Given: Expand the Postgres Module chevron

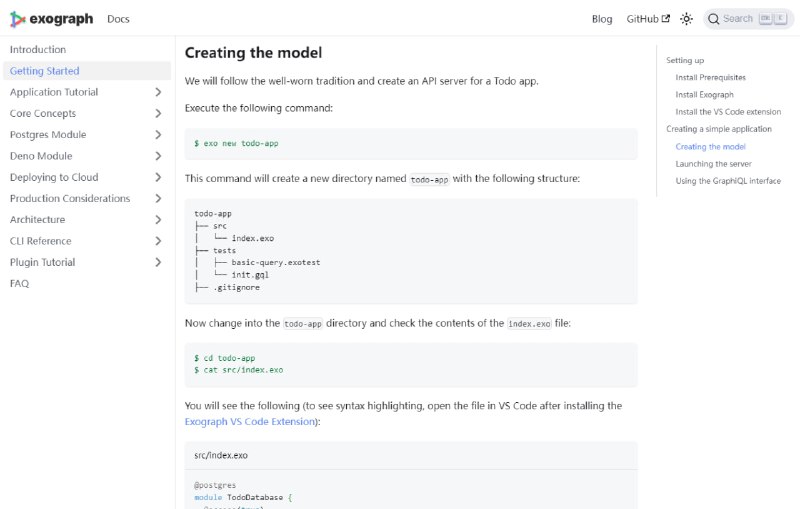Looking at the screenshot, I should click(158, 135).
